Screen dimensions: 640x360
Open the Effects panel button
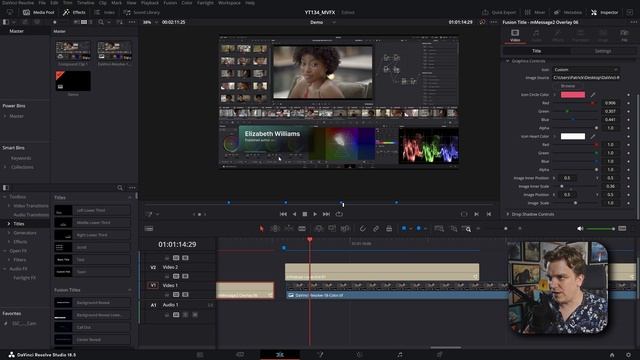[x=74, y=12]
